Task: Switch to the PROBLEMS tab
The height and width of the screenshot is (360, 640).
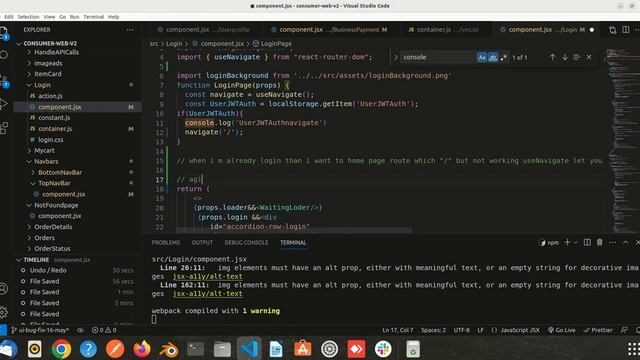Action: 166,242
